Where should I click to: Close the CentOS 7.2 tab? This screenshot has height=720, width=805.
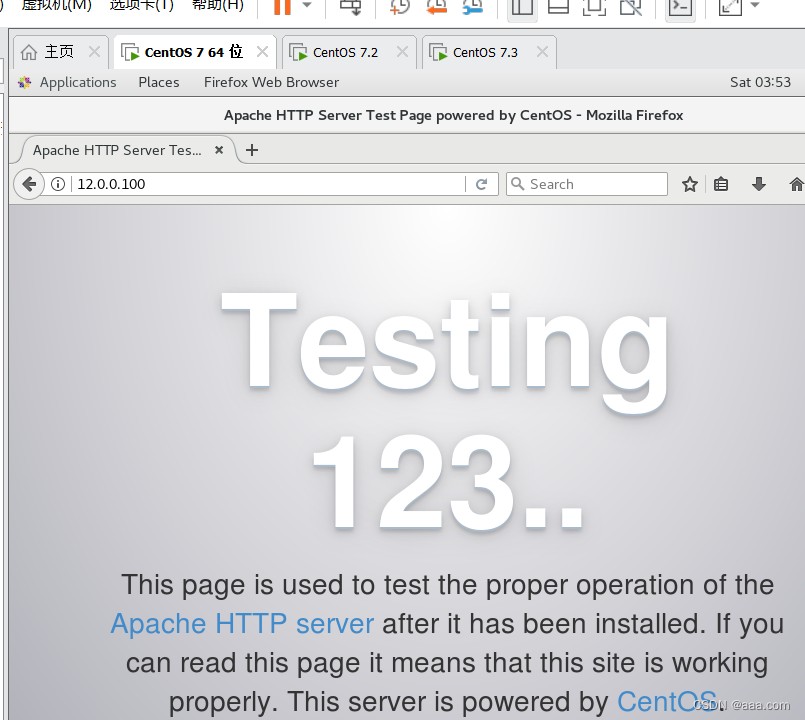pyautogui.click(x=402, y=51)
